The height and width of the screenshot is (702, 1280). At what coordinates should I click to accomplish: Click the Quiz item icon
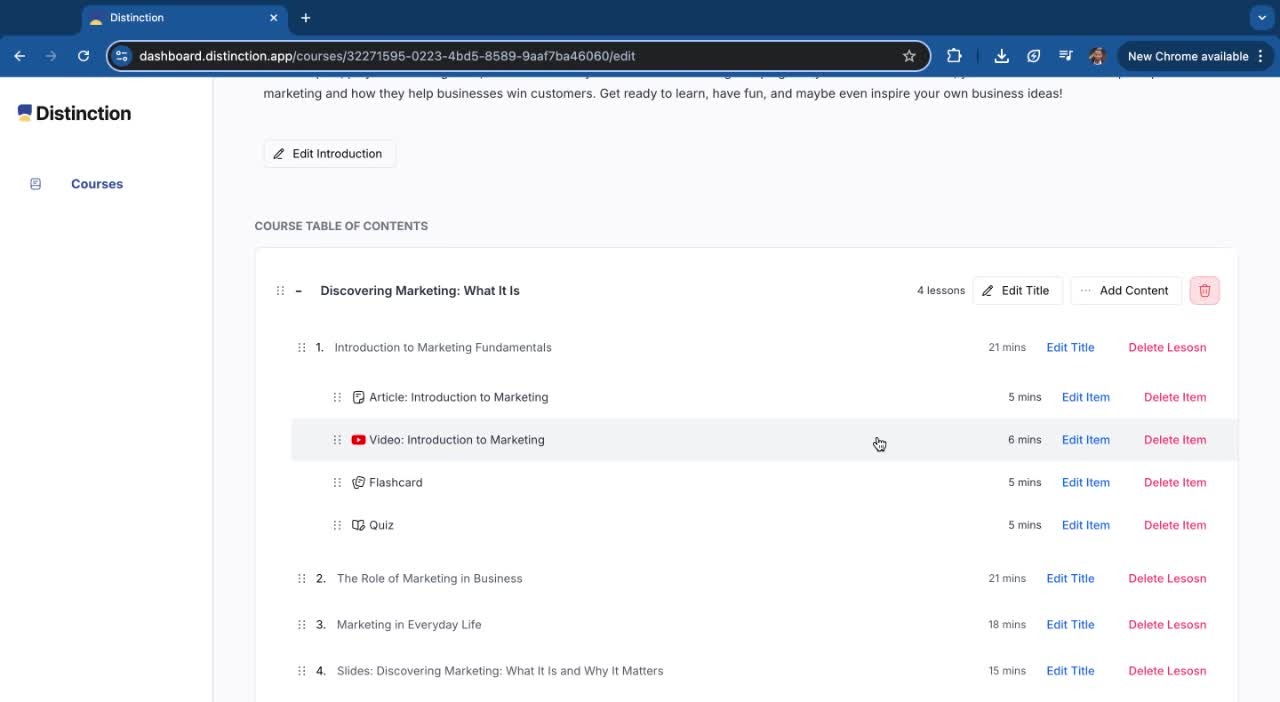(358, 525)
